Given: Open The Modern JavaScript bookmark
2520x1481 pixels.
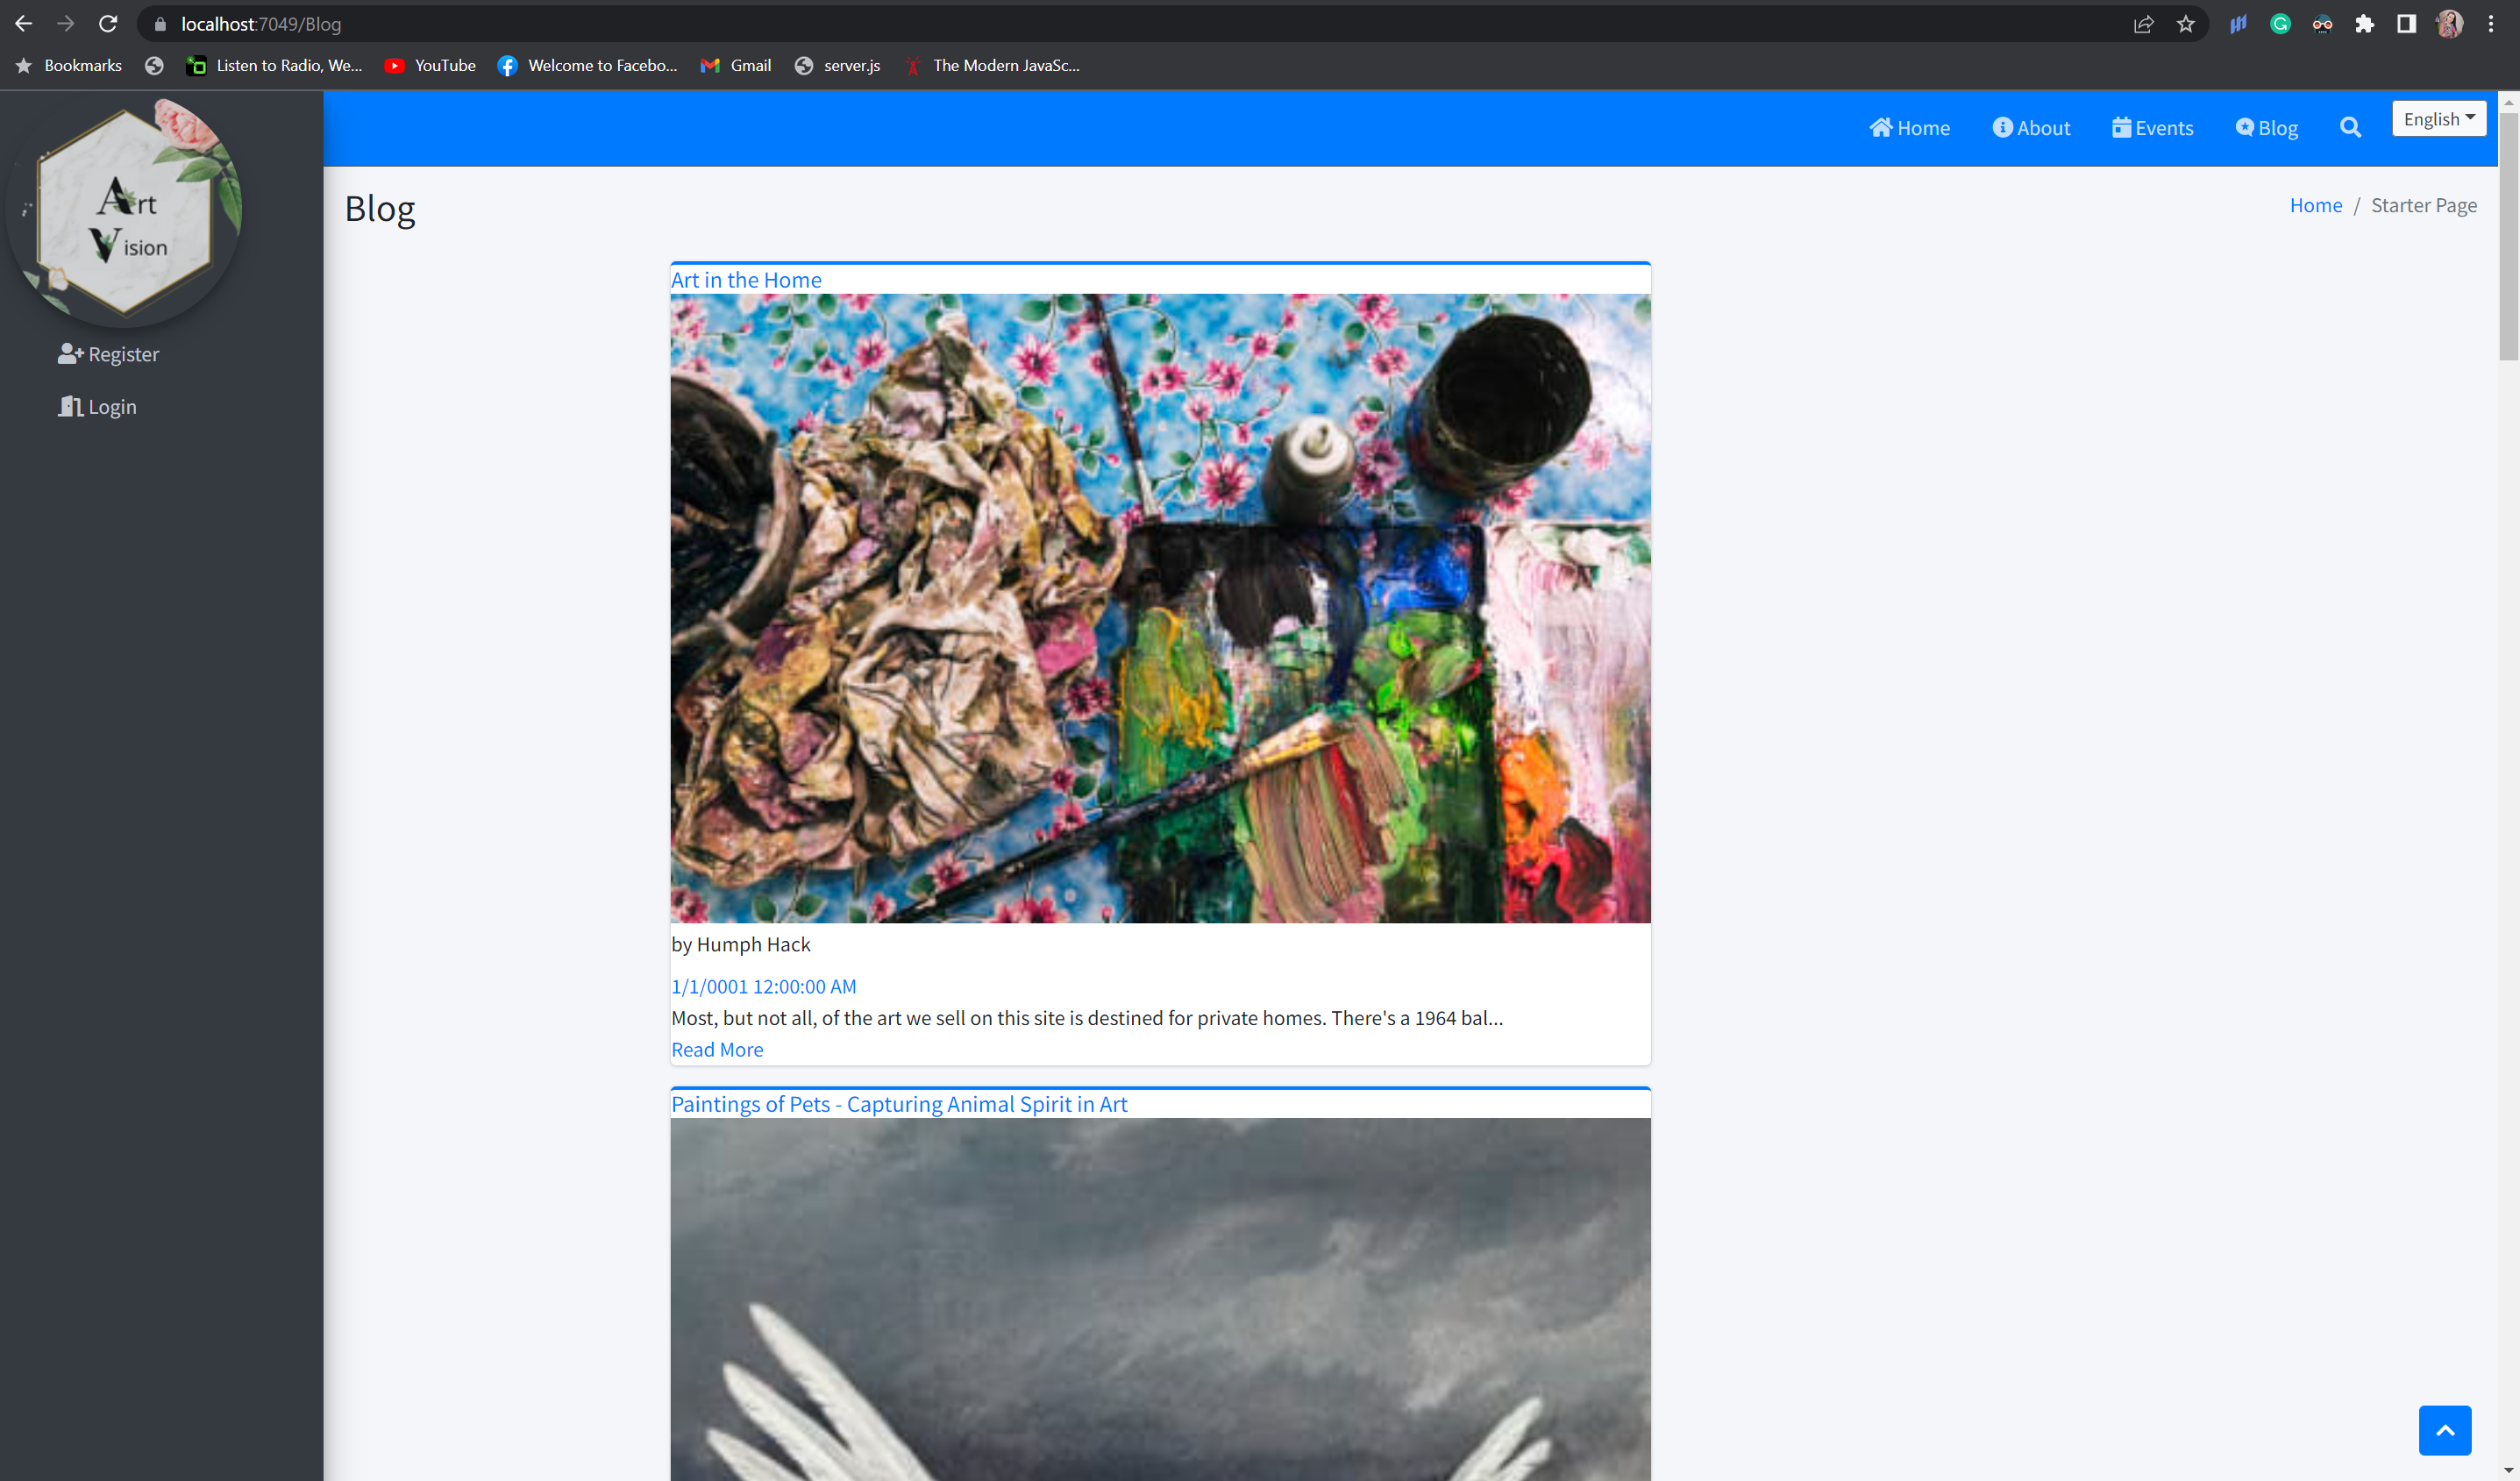Looking at the screenshot, I should [991, 66].
